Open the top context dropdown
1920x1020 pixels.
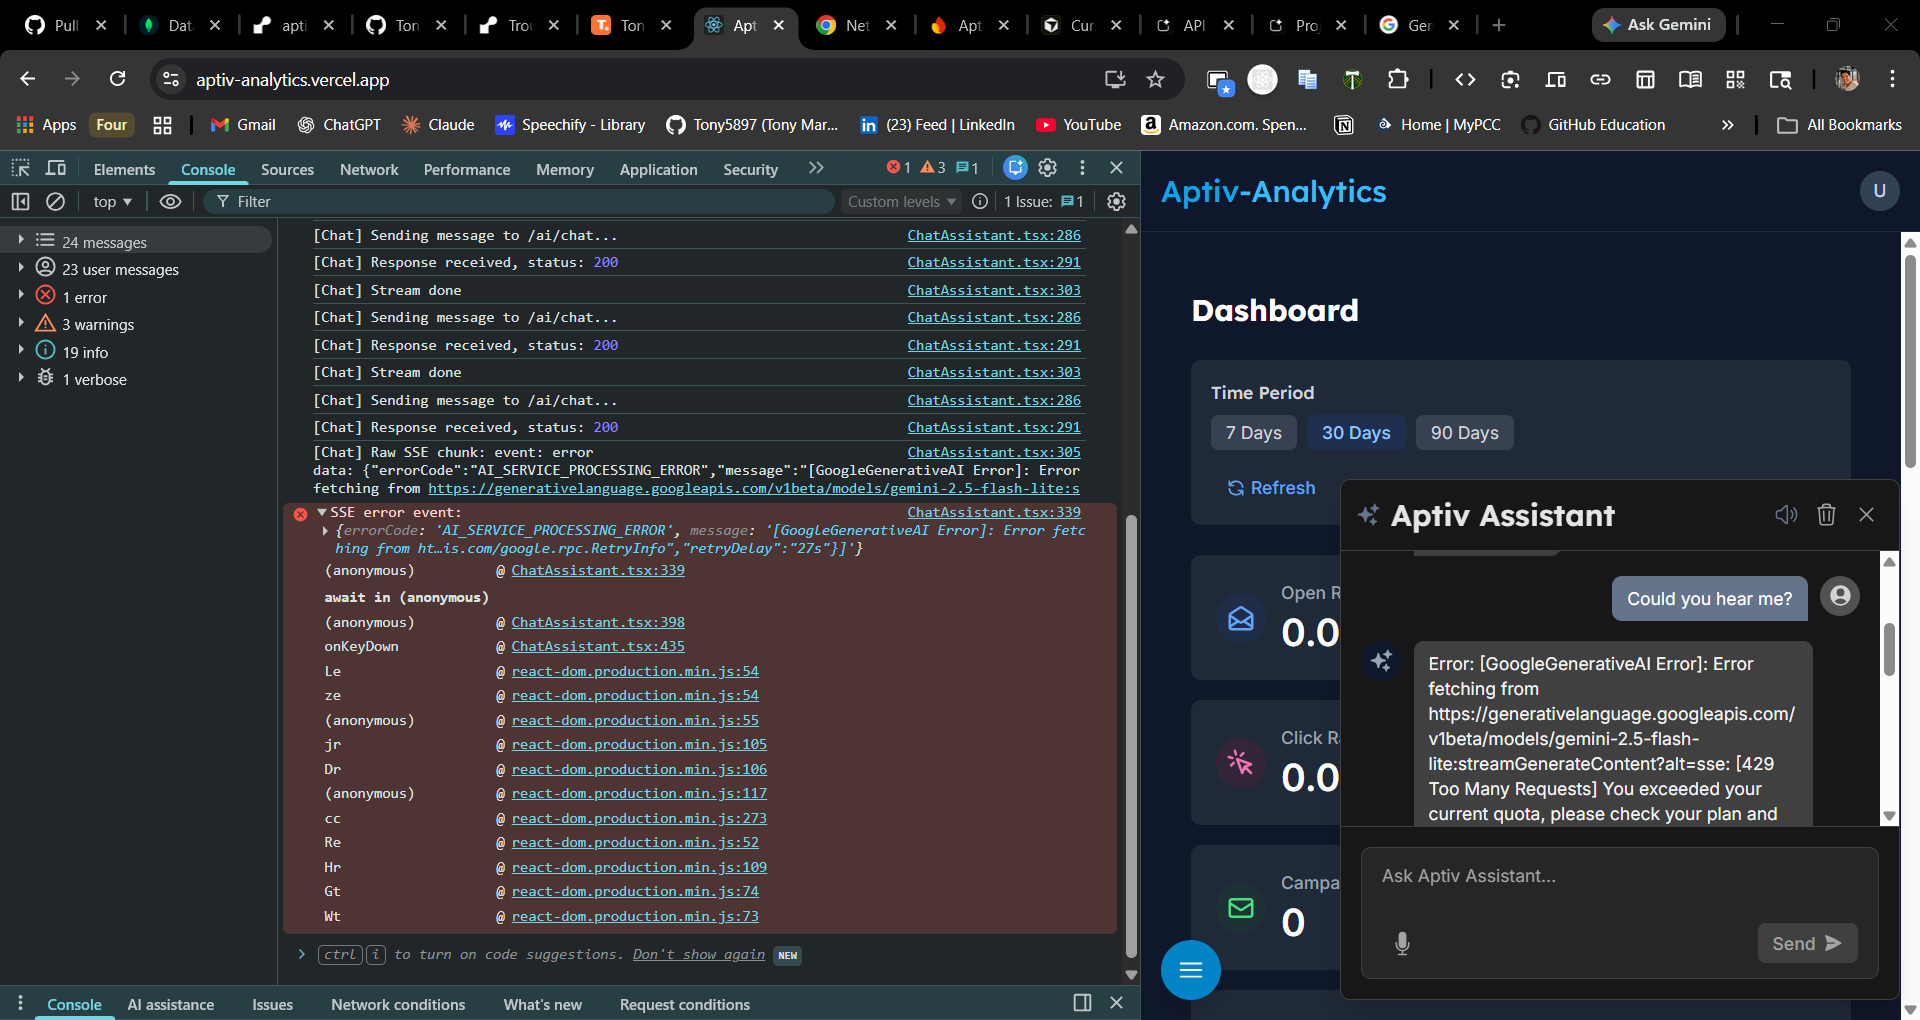tap(112, 202)
